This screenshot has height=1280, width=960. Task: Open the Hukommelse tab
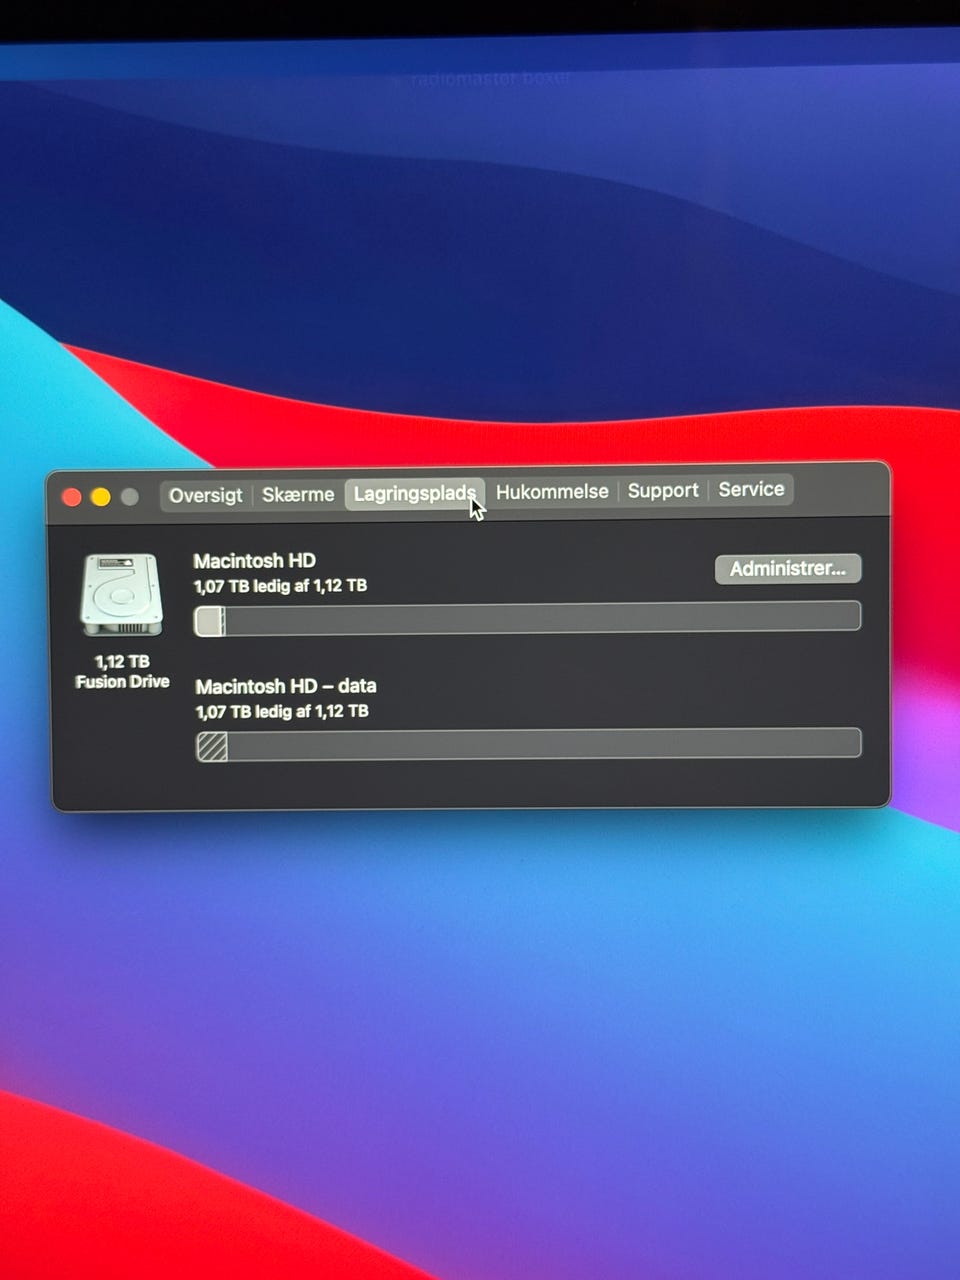point(552,492)
